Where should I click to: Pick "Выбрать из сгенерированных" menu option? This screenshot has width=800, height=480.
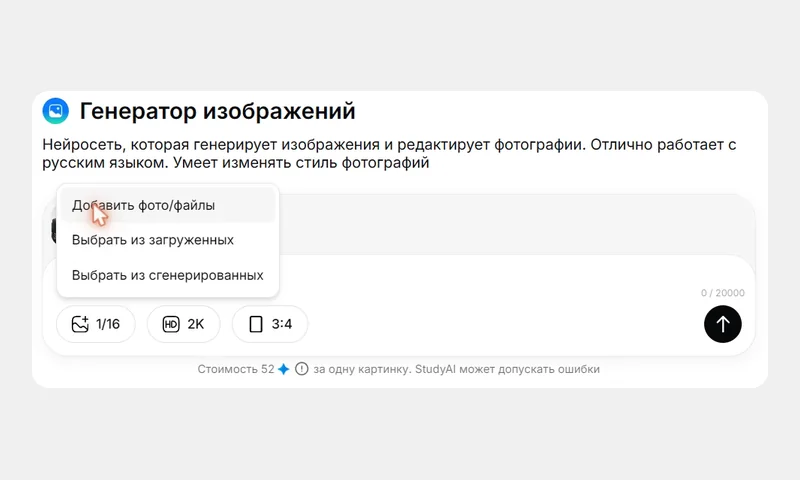tap(168, 275)
